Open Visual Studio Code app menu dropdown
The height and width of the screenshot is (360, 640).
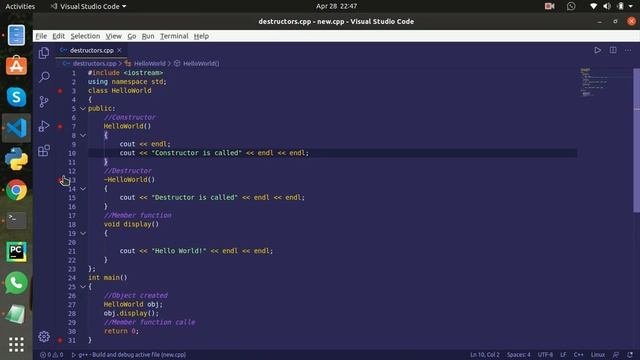pyautogui.click(x=88, y=6)
